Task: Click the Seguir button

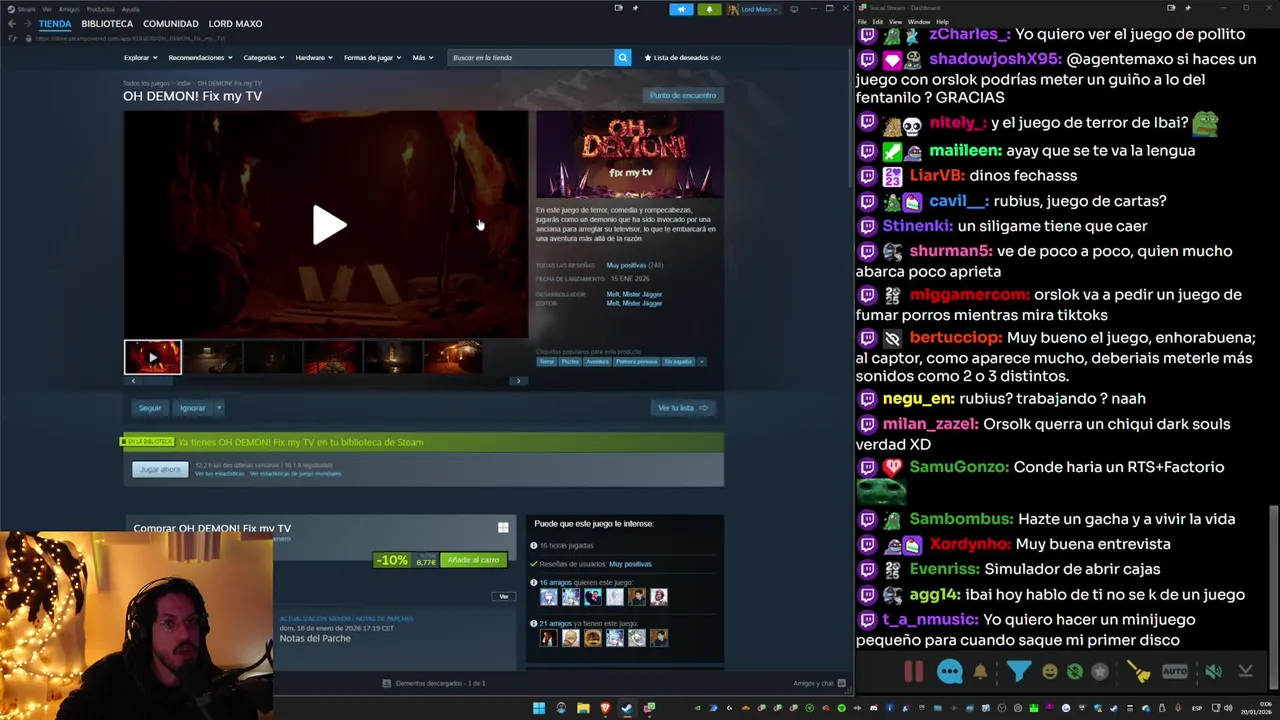Action: 150,408
